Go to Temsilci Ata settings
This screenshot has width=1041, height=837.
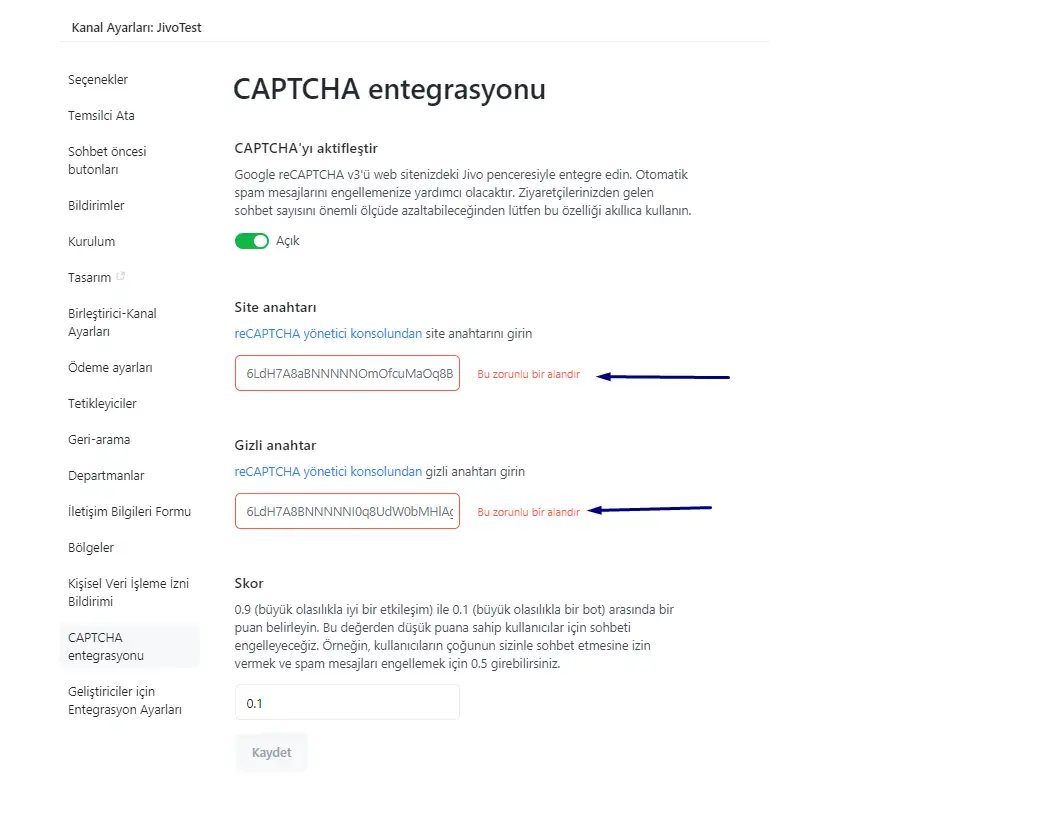point(101,116)
